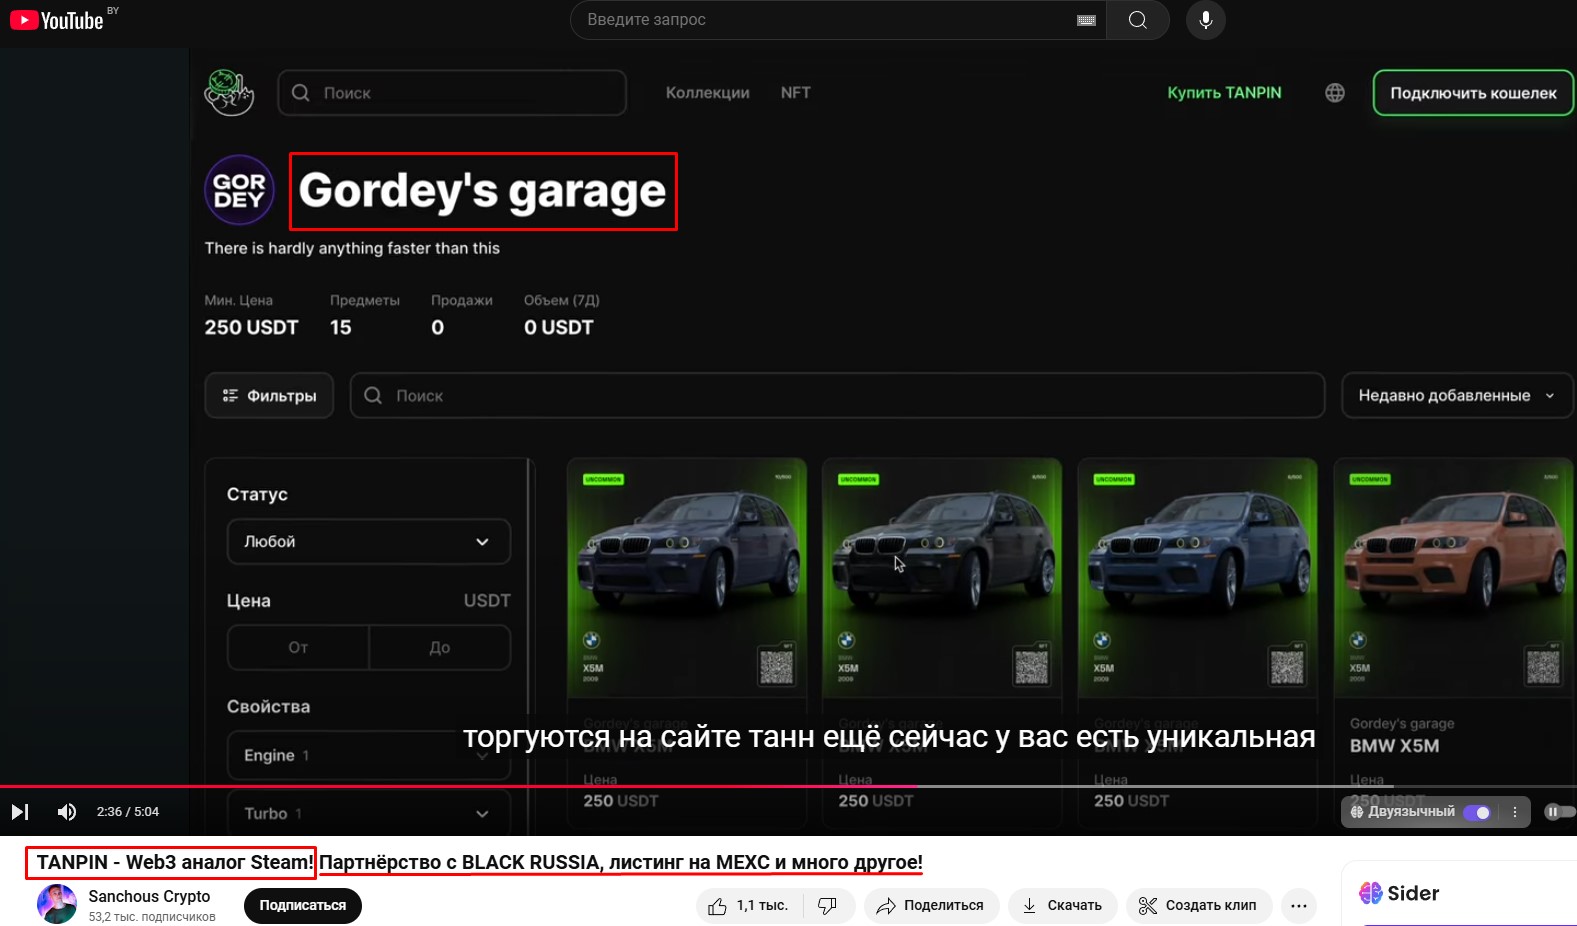Open the Коллекции menu item
Screen dimensions: 1577x926
pyautogui.click(x=708, y=93)
